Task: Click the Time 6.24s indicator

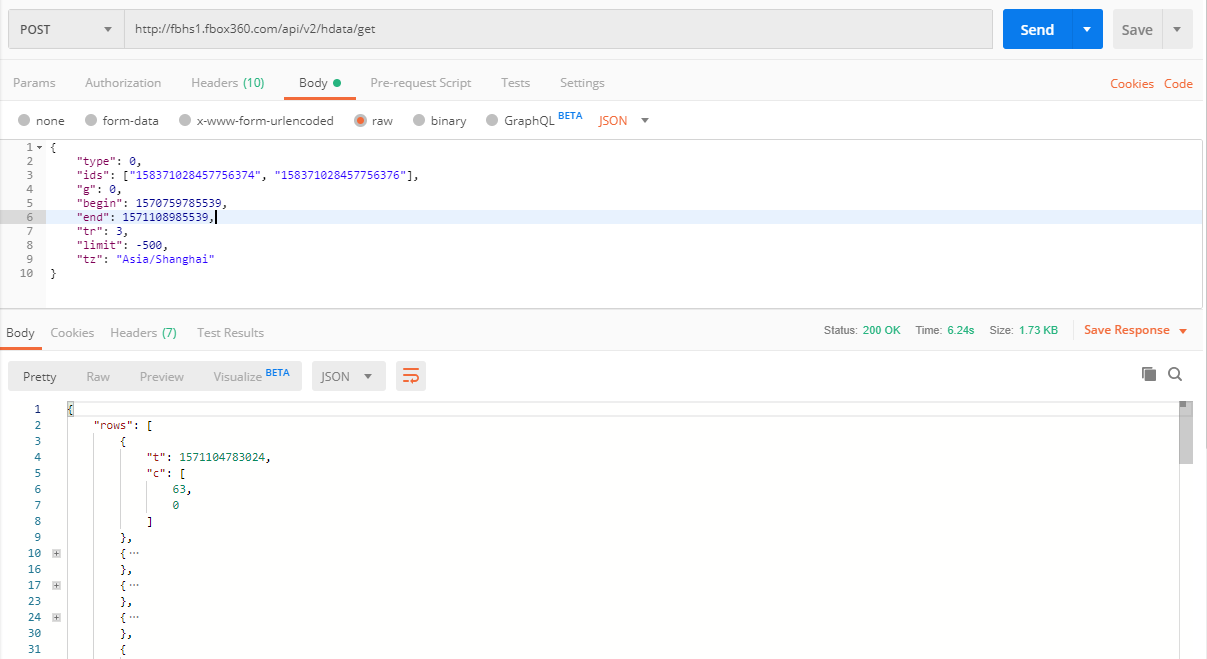Action: (x=945, y=330)
